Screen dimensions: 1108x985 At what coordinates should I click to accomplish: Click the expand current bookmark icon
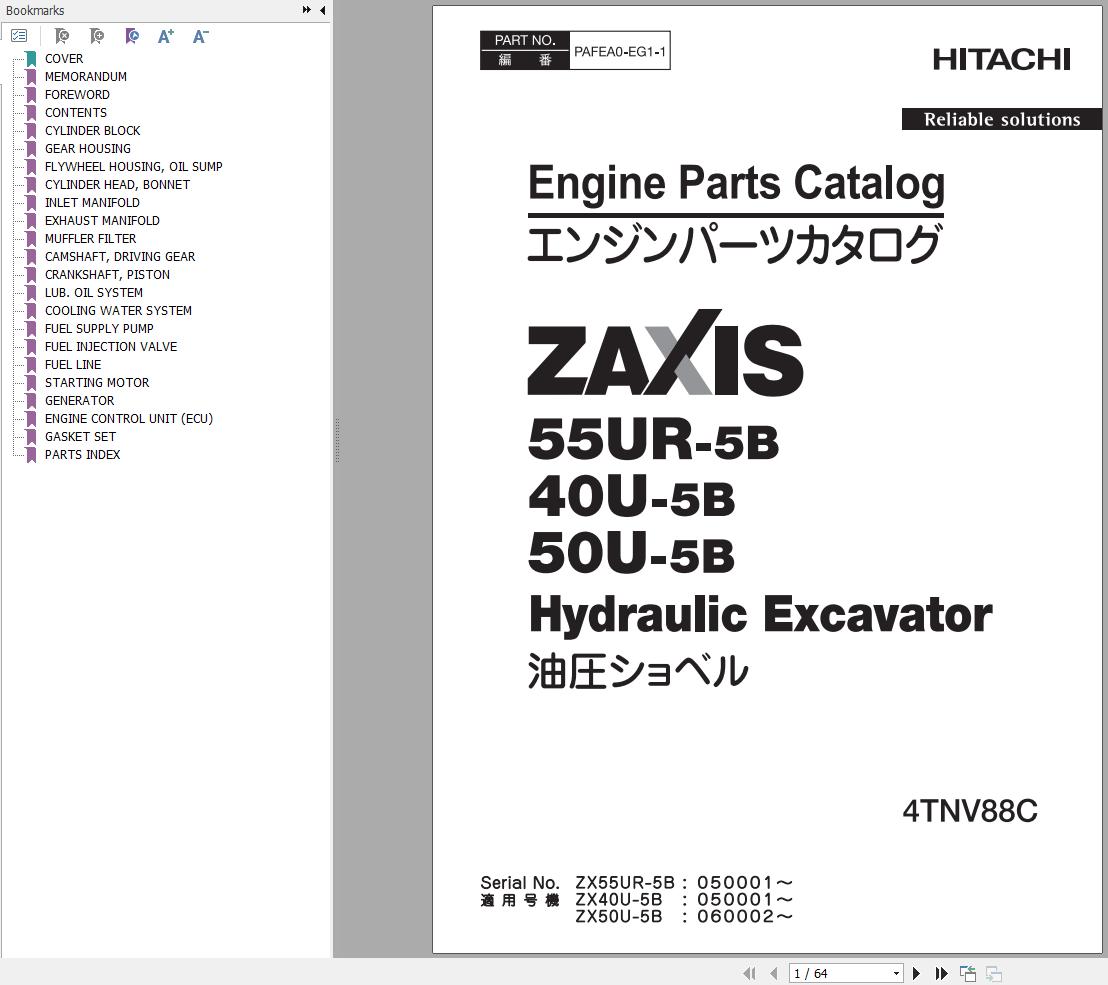click(131, 35)
